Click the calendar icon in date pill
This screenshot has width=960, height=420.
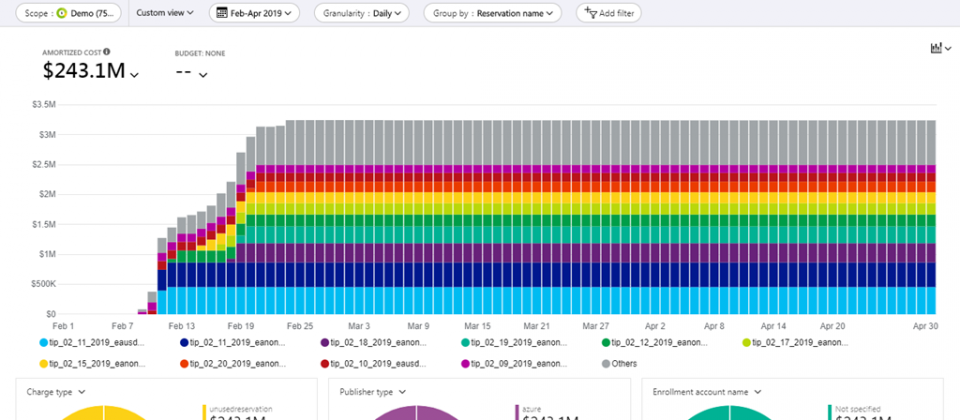(x=222, y=13)
